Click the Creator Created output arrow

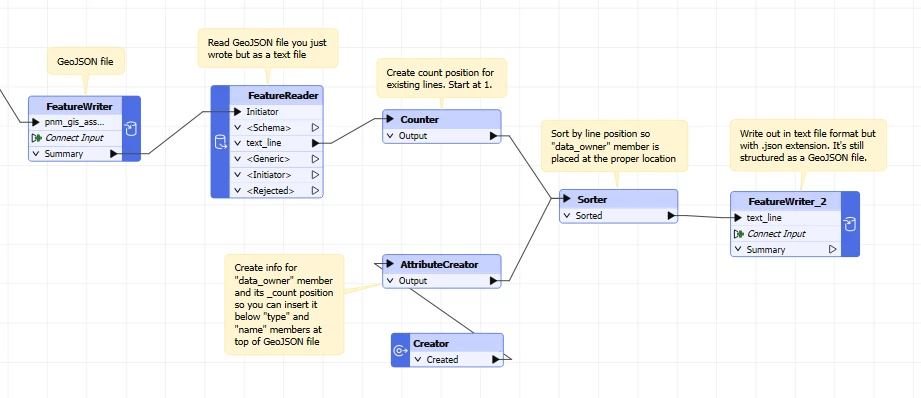(496, 359)
